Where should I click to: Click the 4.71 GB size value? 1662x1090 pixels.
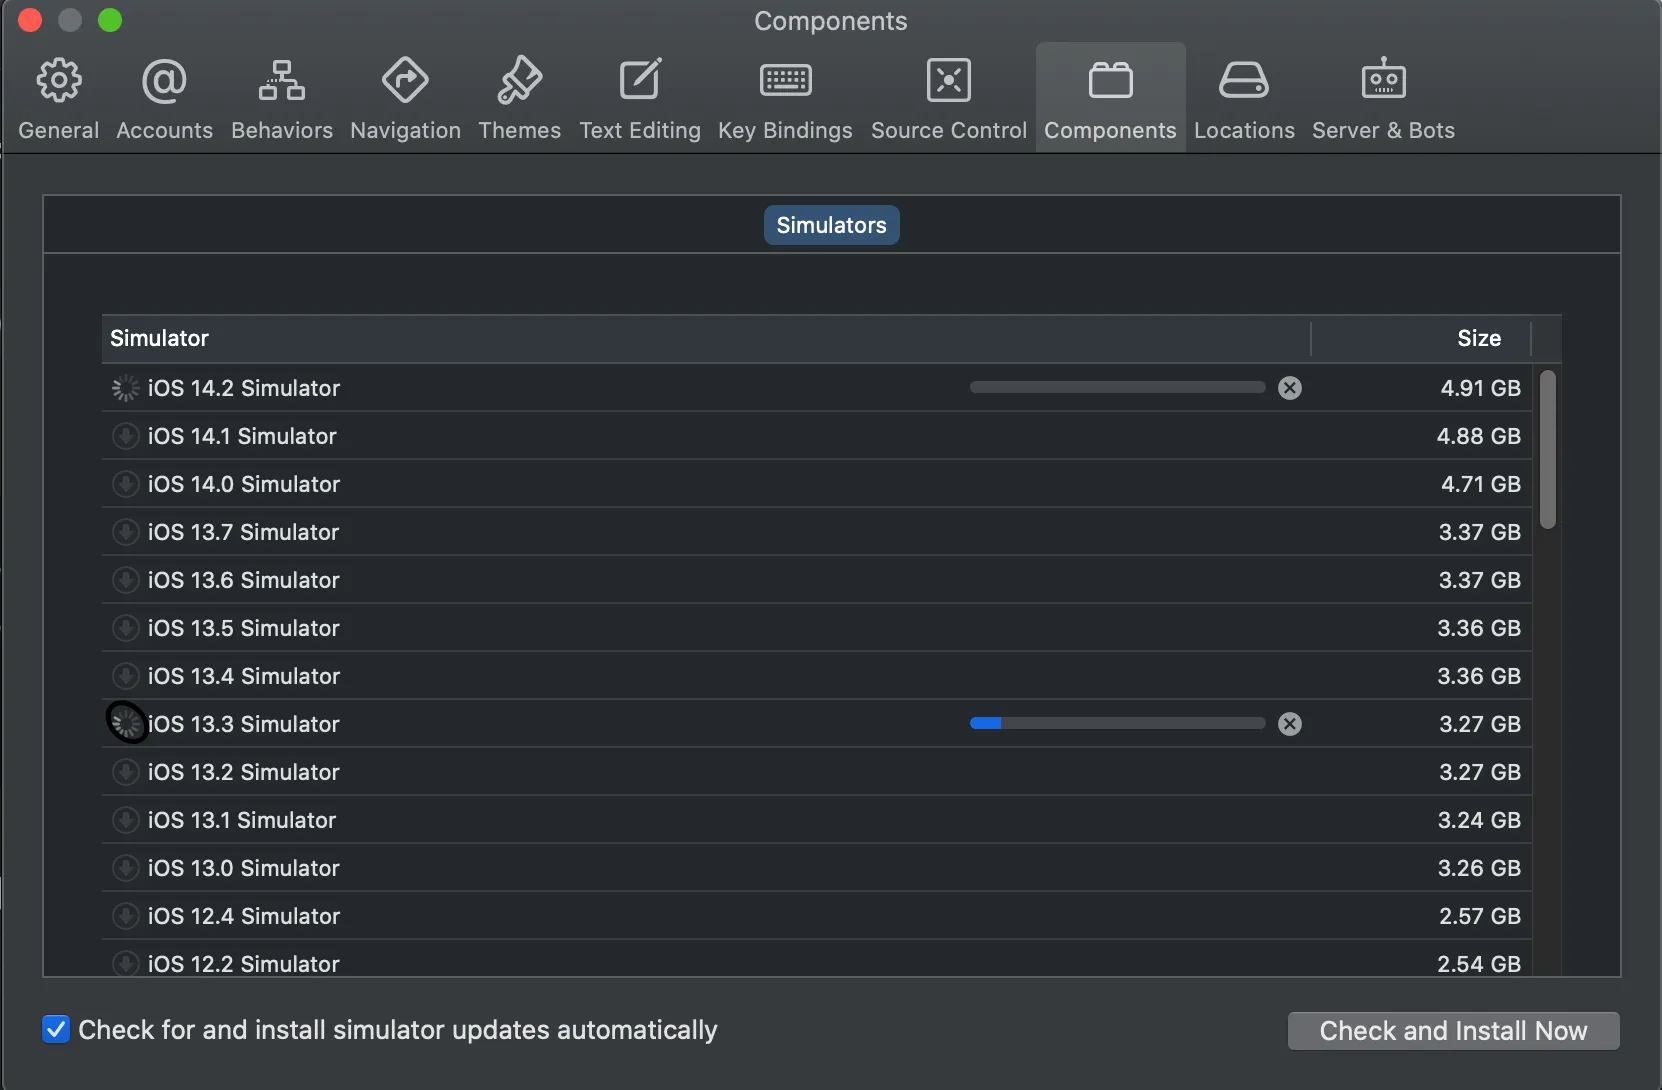tap(1480, 484)
